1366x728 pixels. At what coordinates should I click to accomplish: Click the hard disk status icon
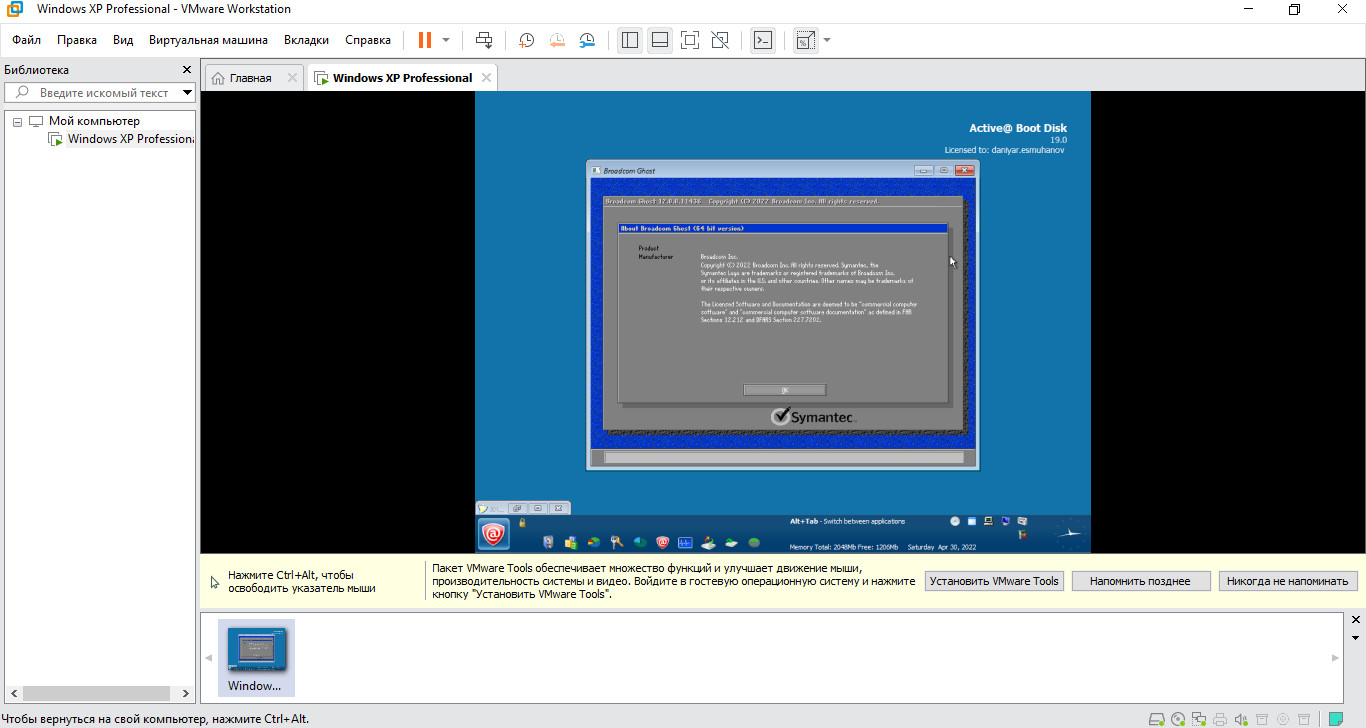[1157, 718]
